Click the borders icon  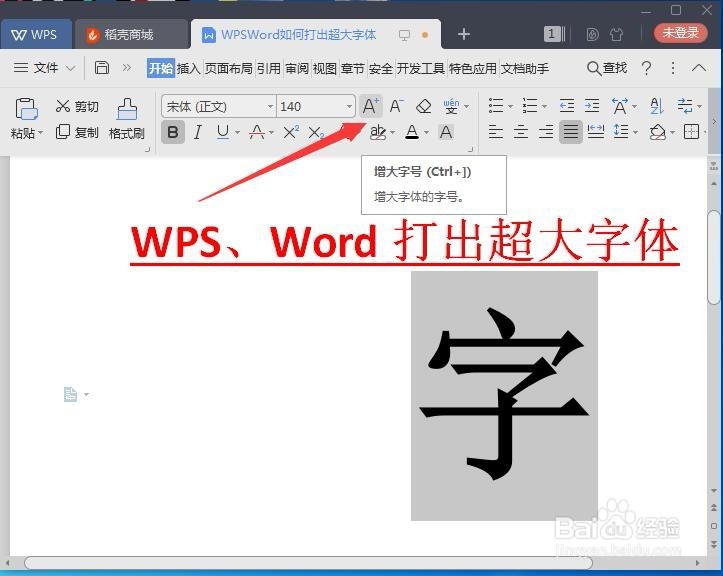(x=691, y=132)
